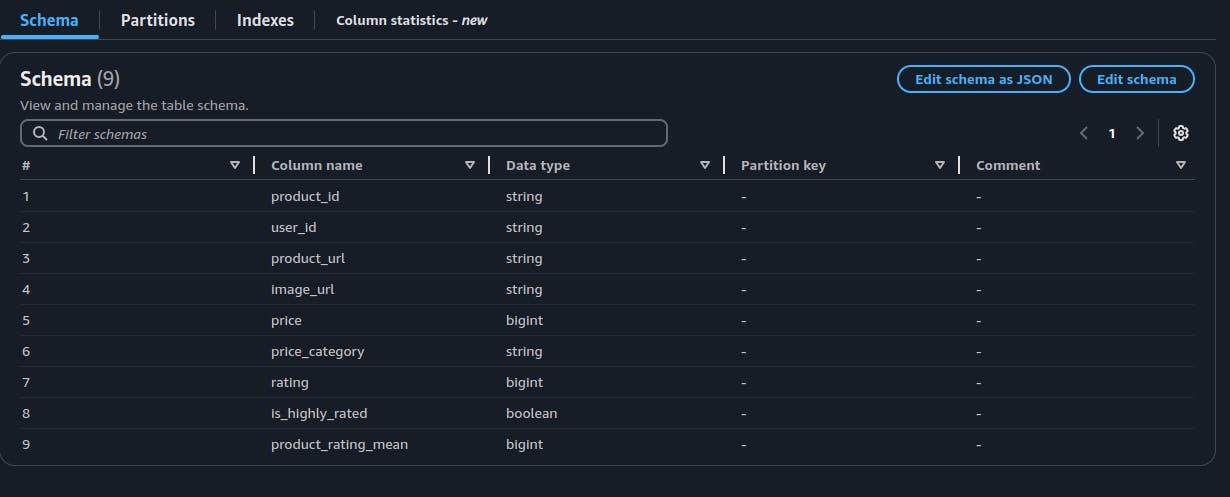Viewport: 1230px width, 497px height.
Task: Go to next page arrow
Action: coord(1139,133)
